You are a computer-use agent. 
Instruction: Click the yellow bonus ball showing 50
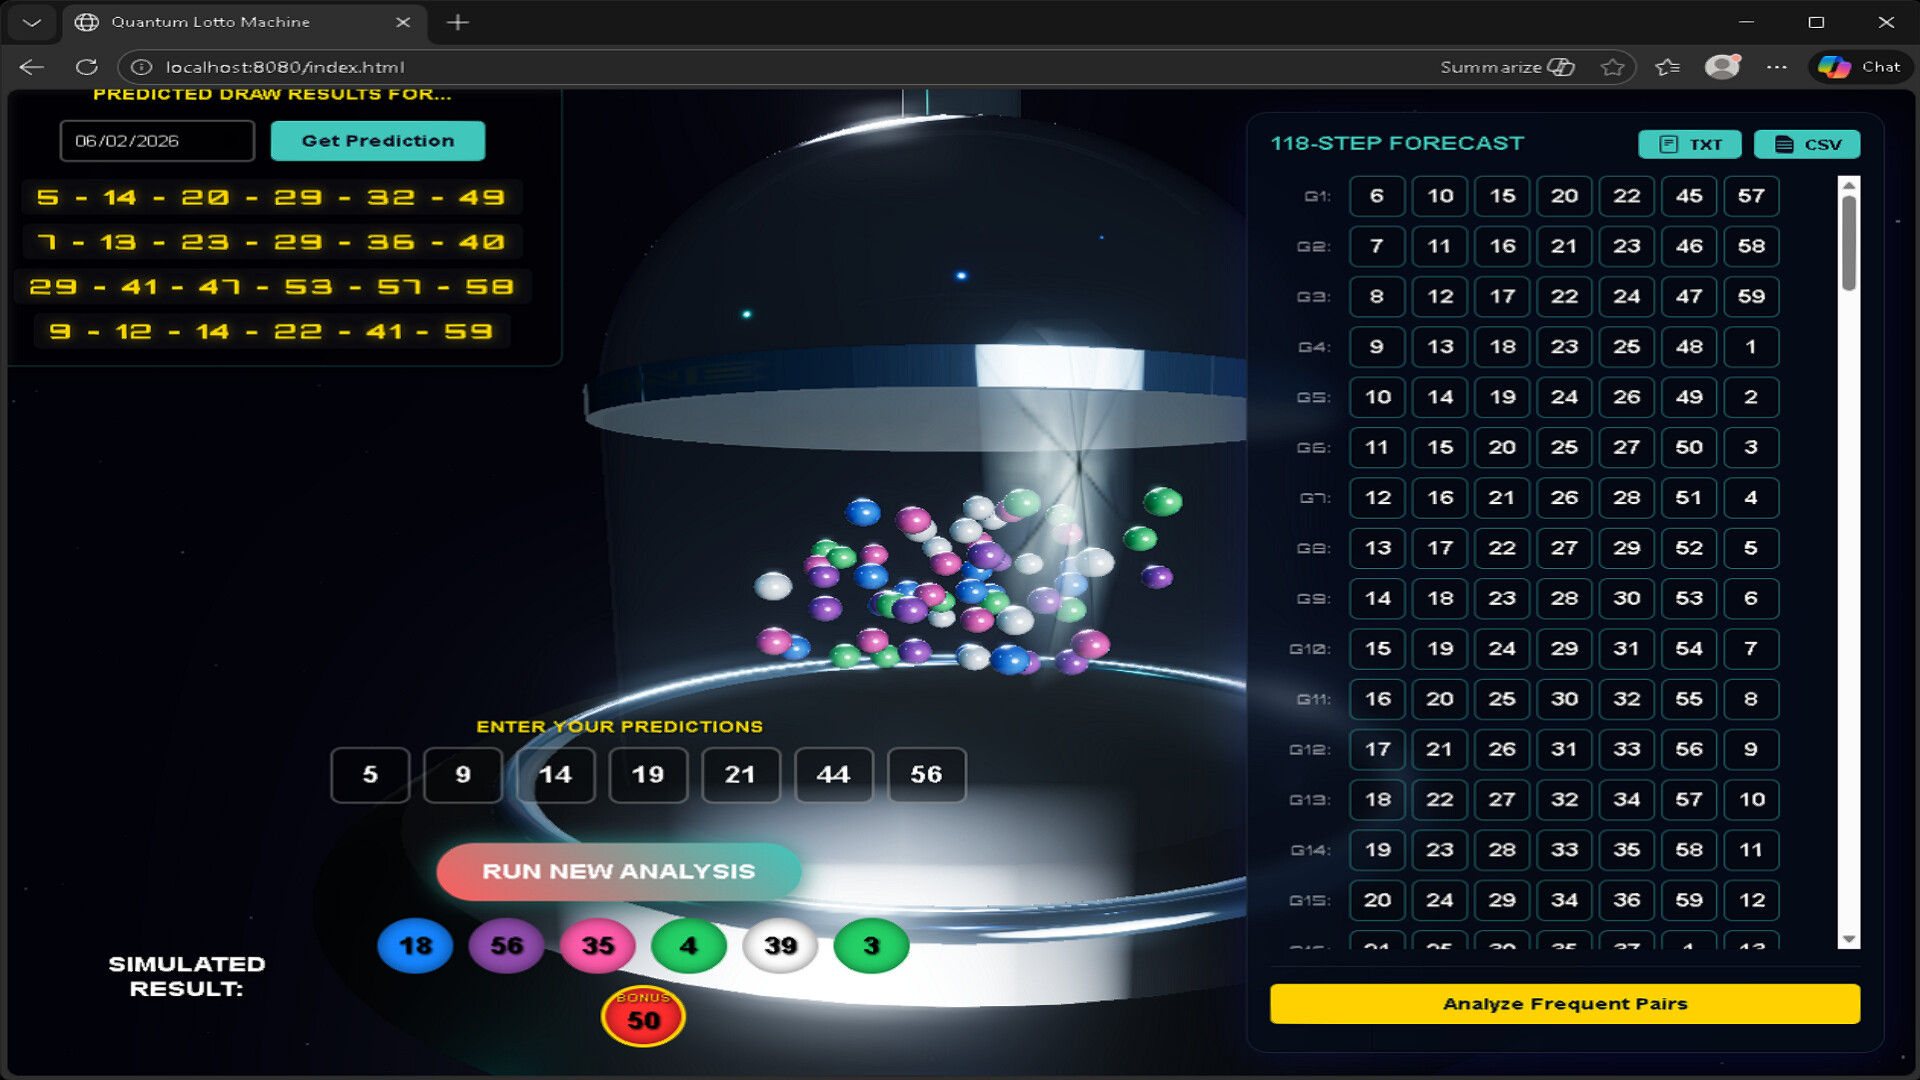coord(643,1016)
